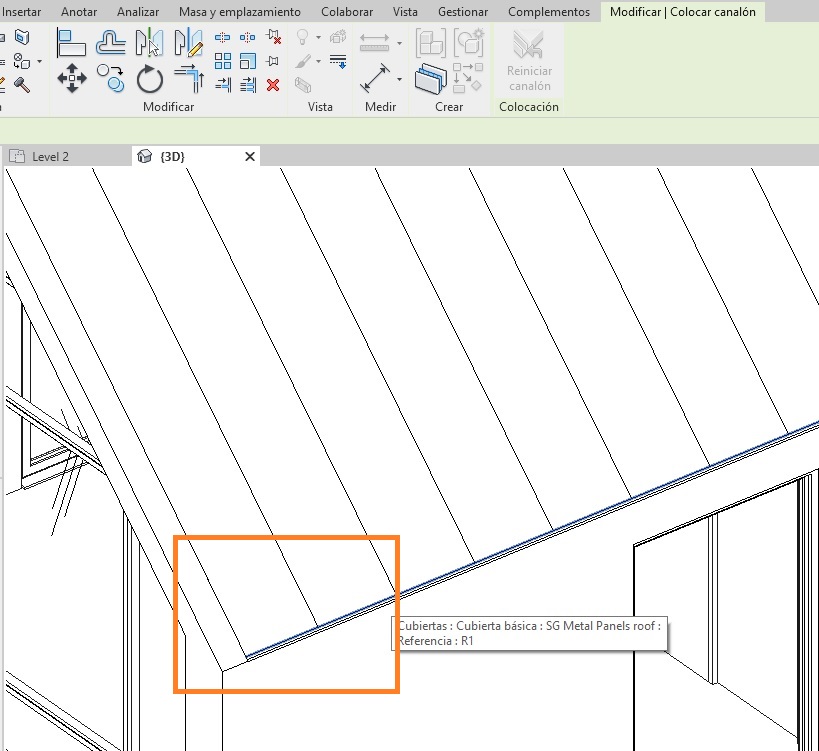Viewport: 819px width, 751px height.
Task: Open the Modificar | Colocar canalón tab
Action: point(682,12)
